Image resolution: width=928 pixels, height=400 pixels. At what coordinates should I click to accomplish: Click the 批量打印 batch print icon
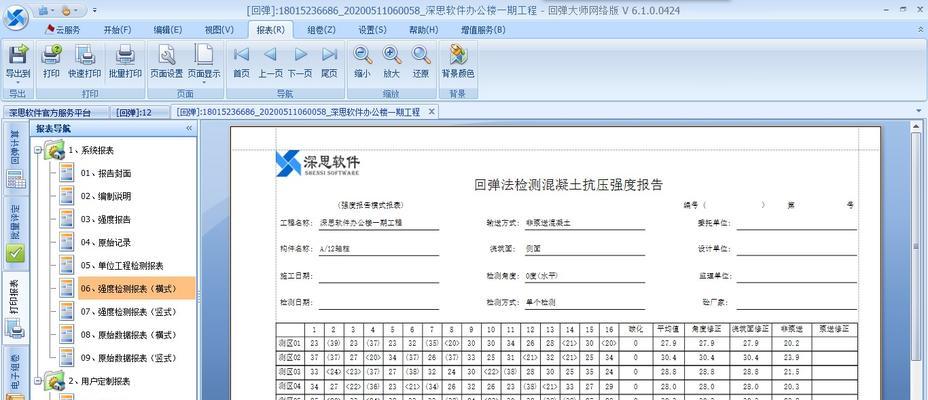pos(125,54)
